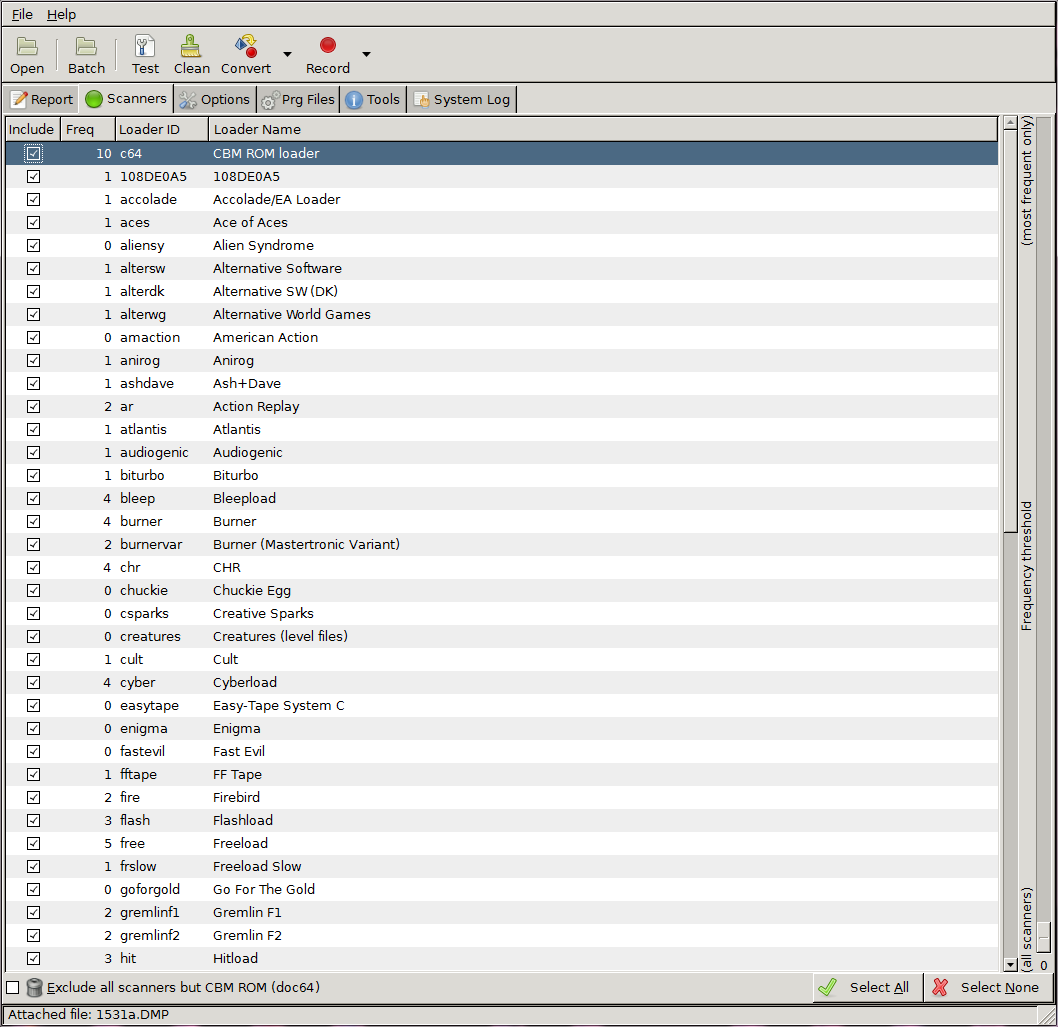Viewport: 1058px width, 1027px height.
Task: Click the trash can icon beside Exclude all scanners
Action: coord(34,988)
